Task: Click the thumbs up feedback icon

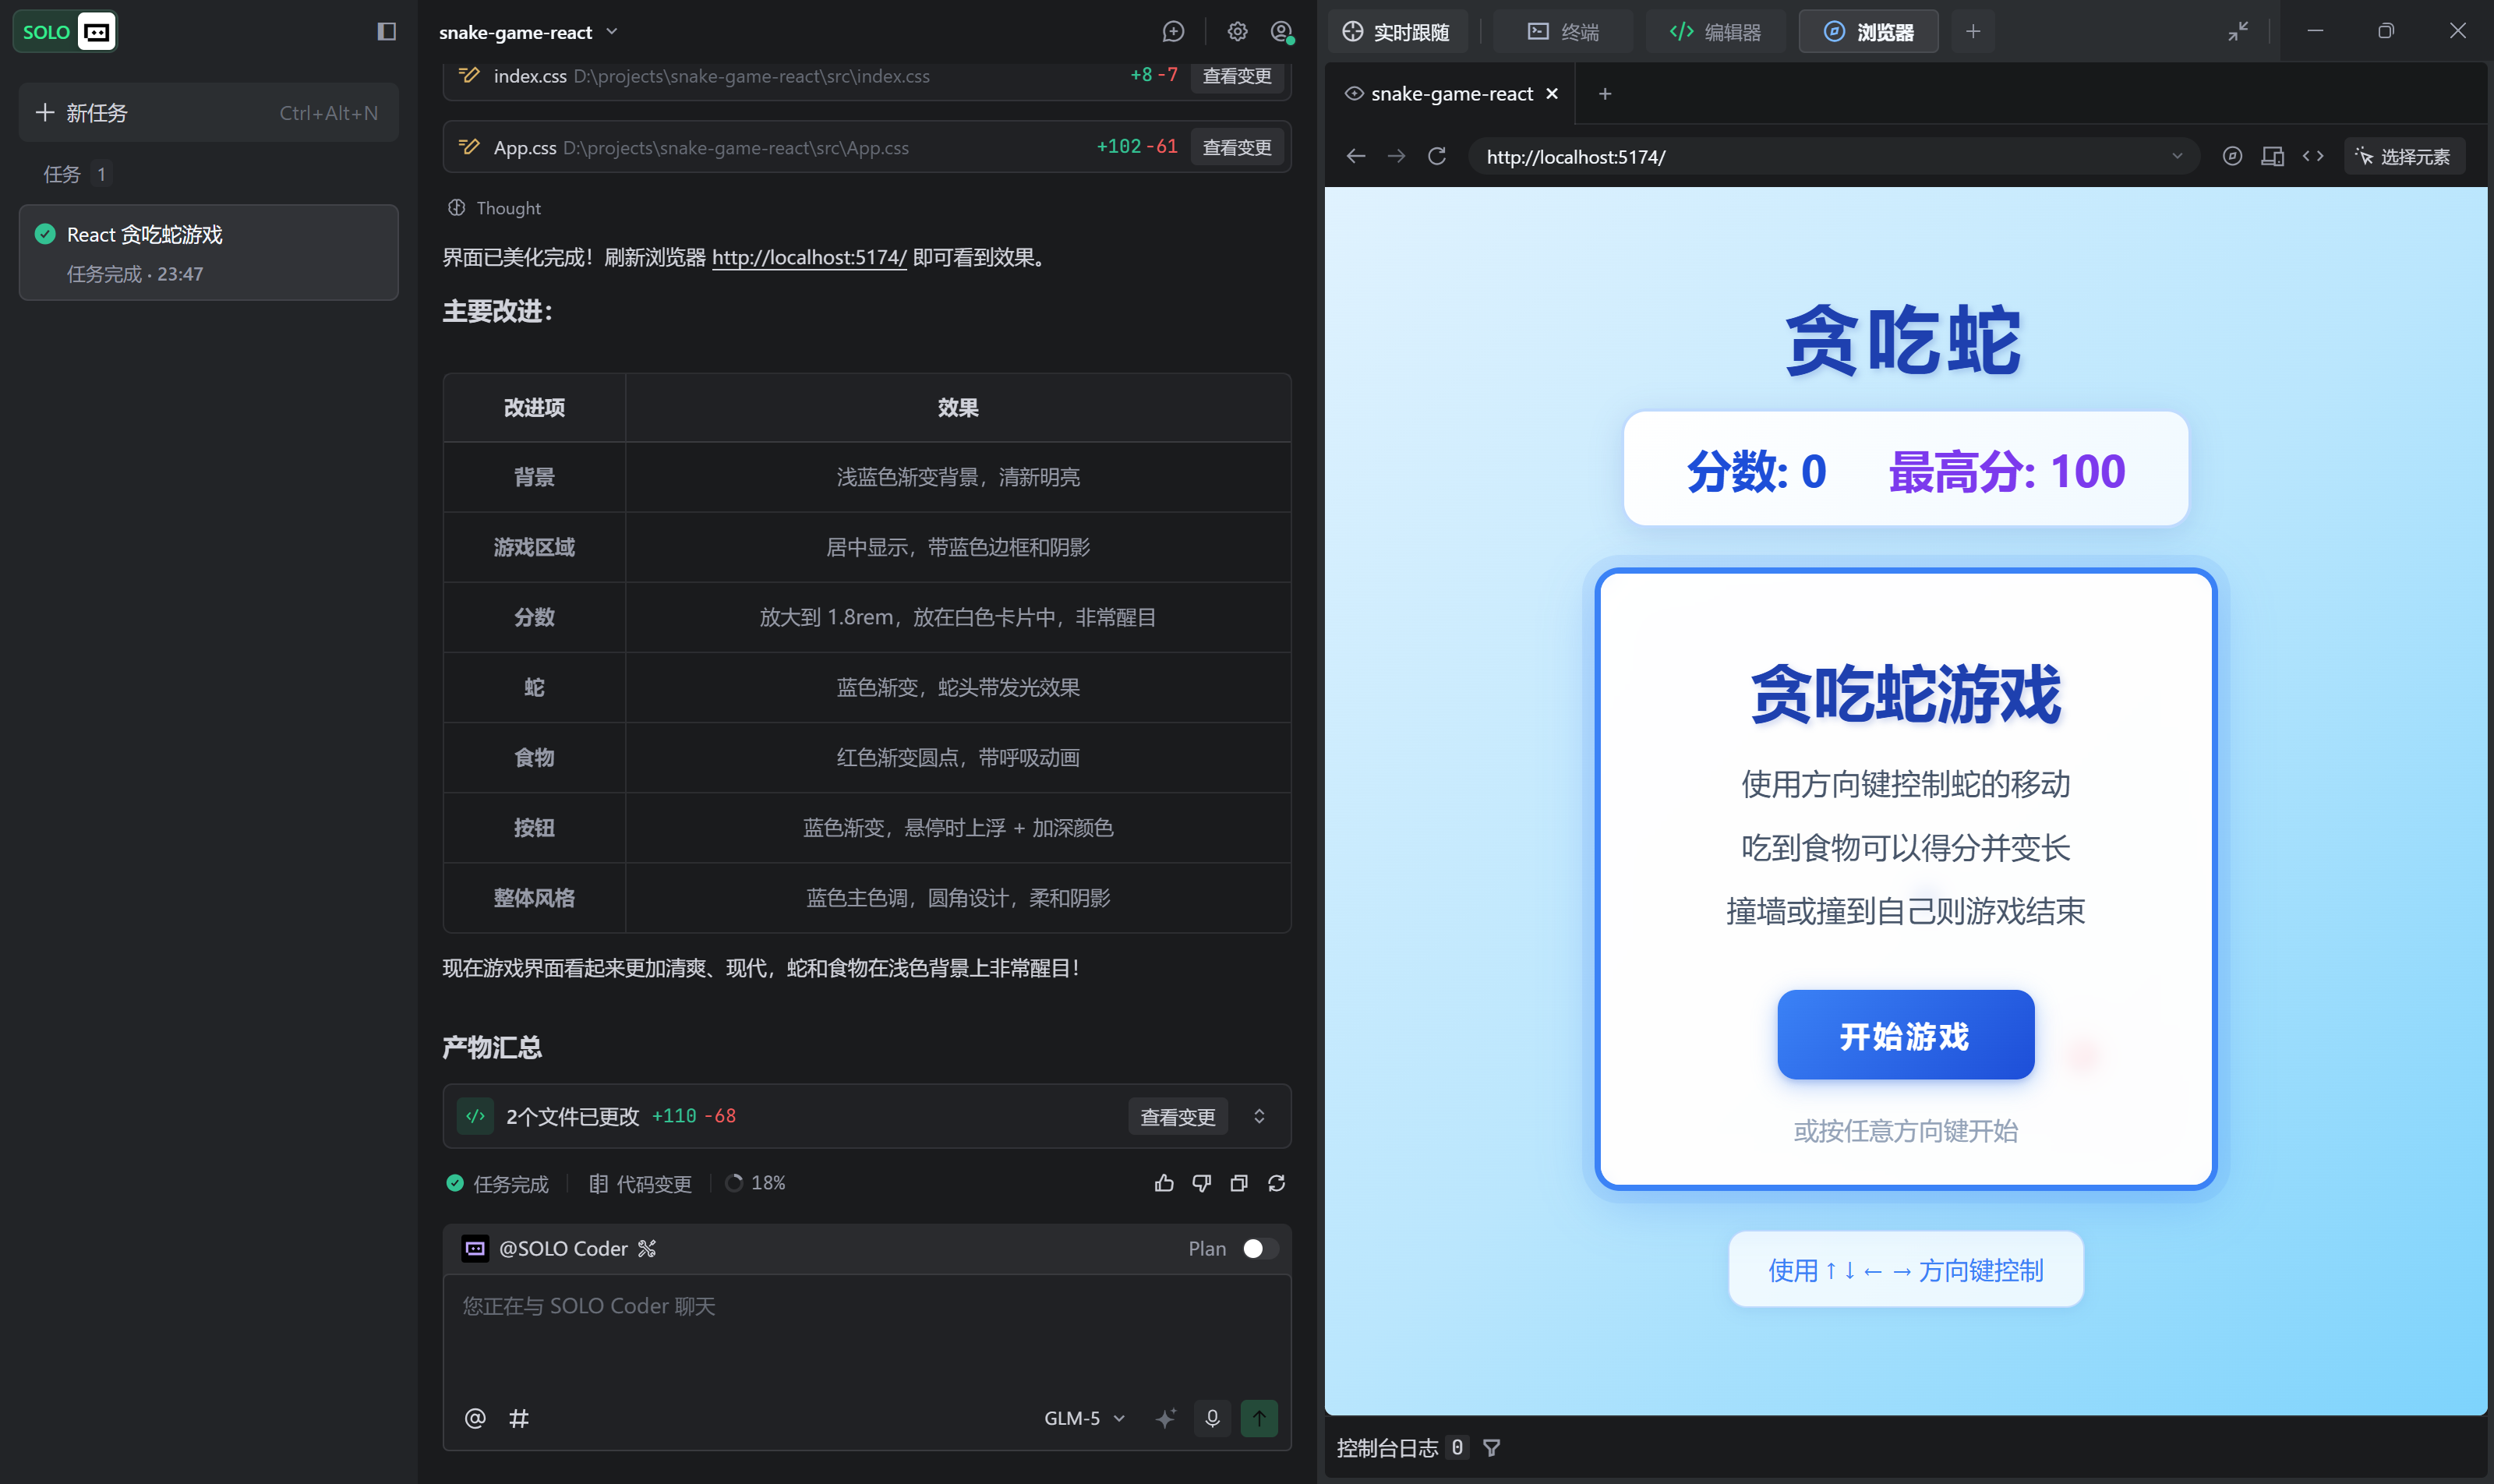Action: (1164, 1183)
